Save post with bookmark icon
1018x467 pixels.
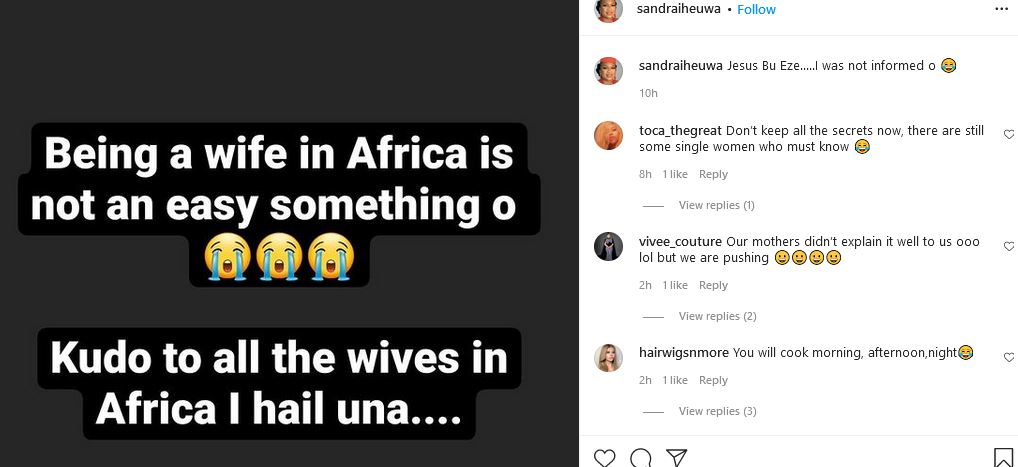[x=1003, y=458]
